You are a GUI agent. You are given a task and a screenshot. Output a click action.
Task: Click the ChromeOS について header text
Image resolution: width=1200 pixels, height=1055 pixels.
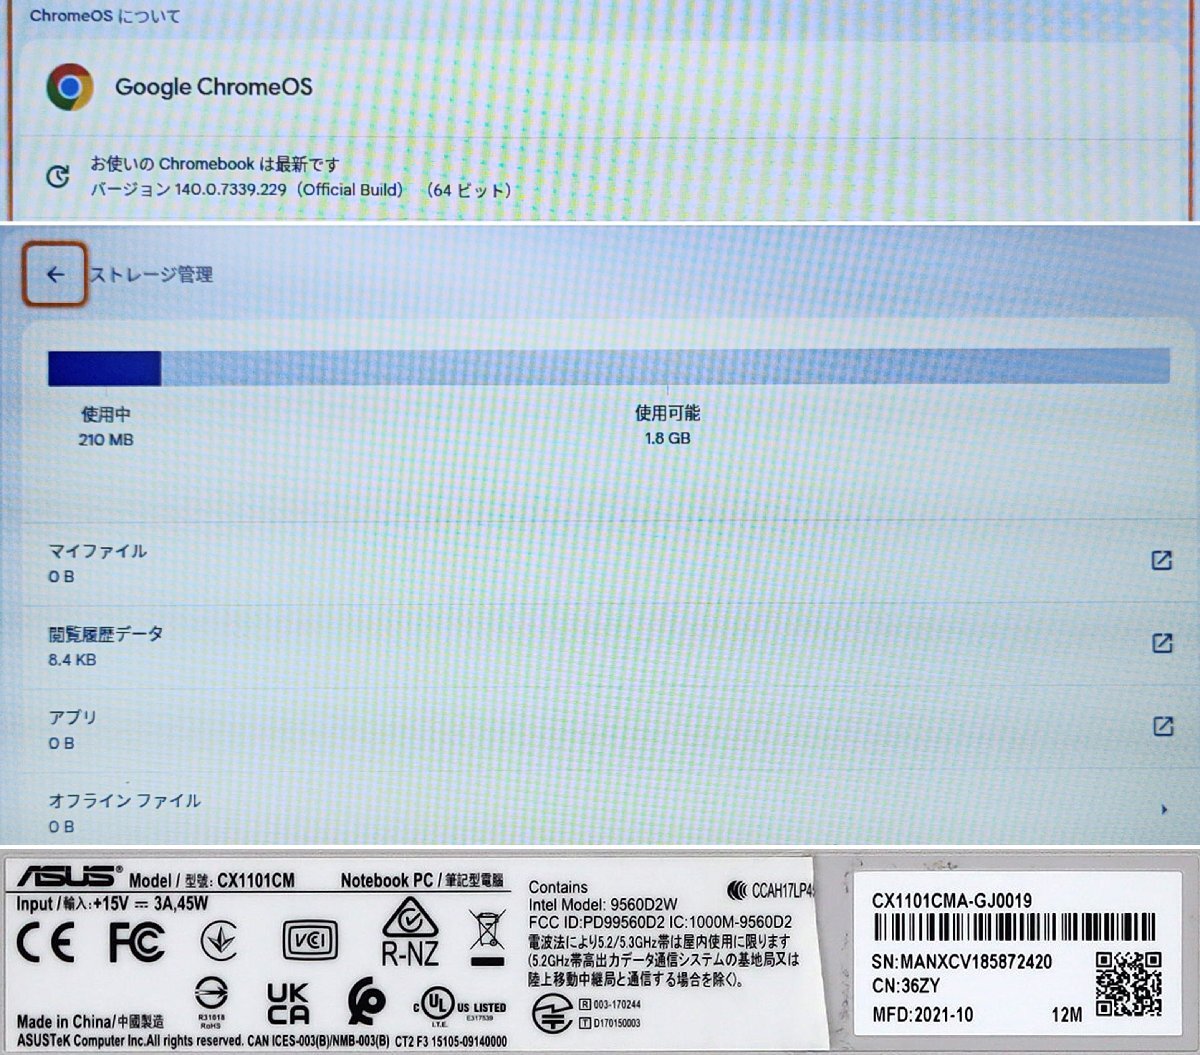(105, 16)
